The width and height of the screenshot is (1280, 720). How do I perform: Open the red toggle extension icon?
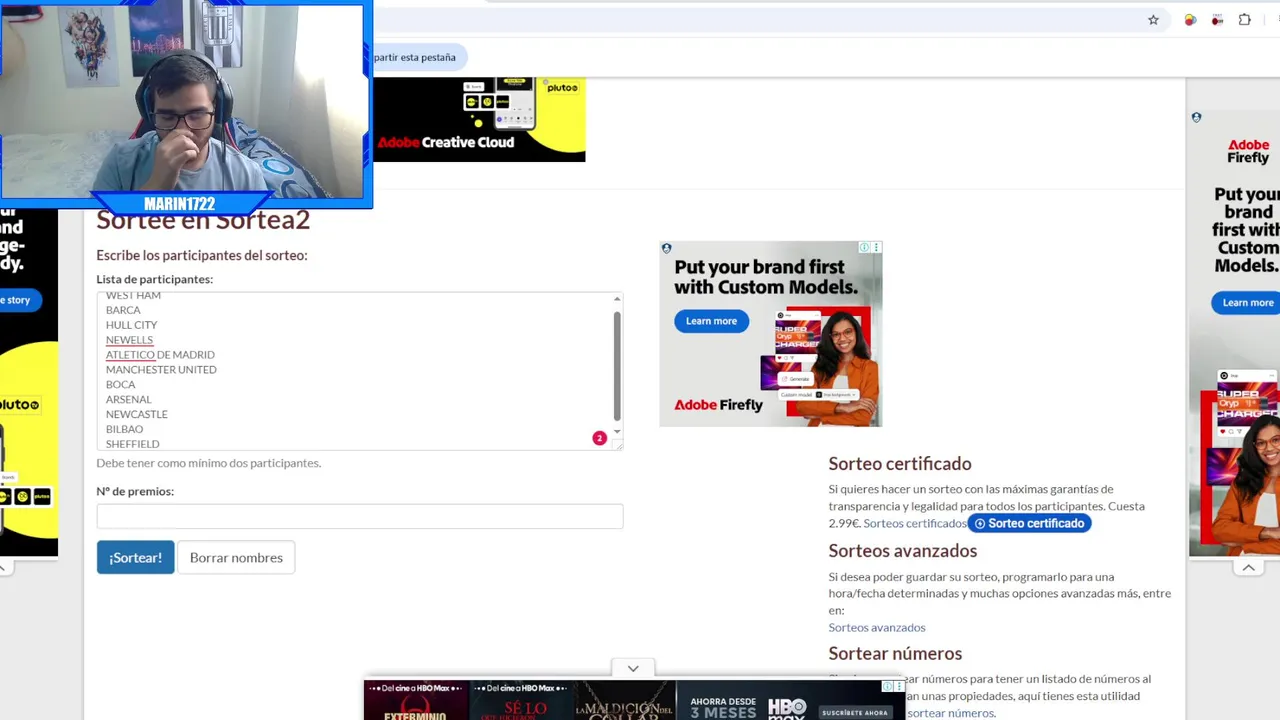click(1217, 20)
